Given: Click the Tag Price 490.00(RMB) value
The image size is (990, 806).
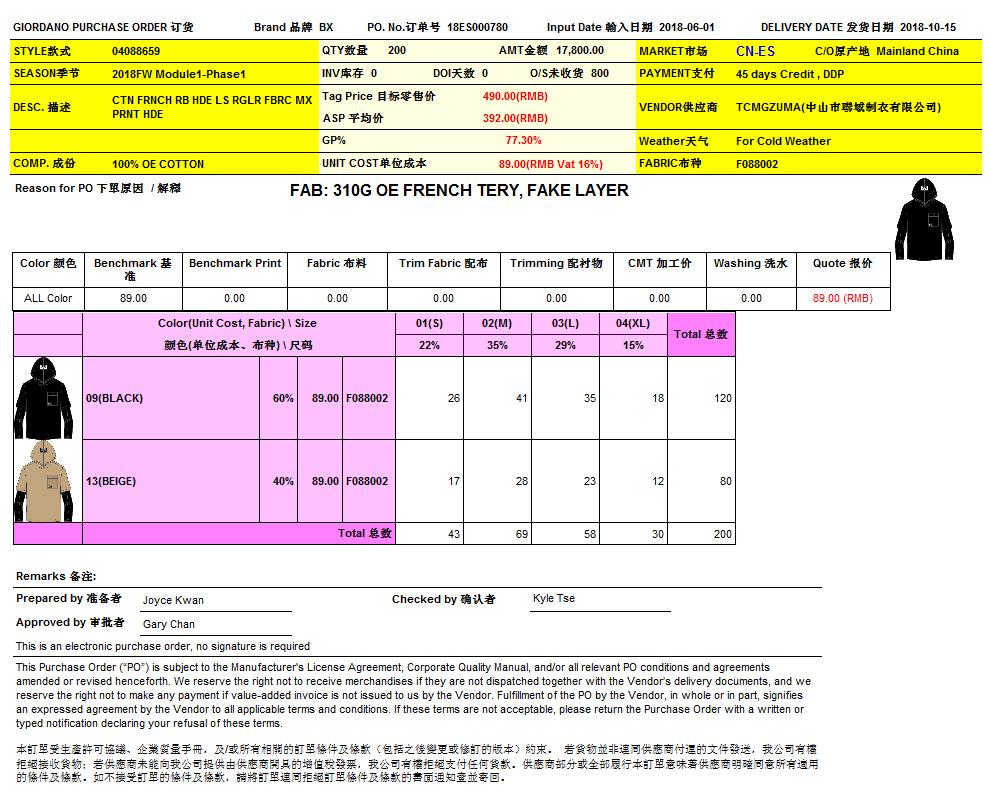Looking at the screenshot, I should (x=515, y=96).
